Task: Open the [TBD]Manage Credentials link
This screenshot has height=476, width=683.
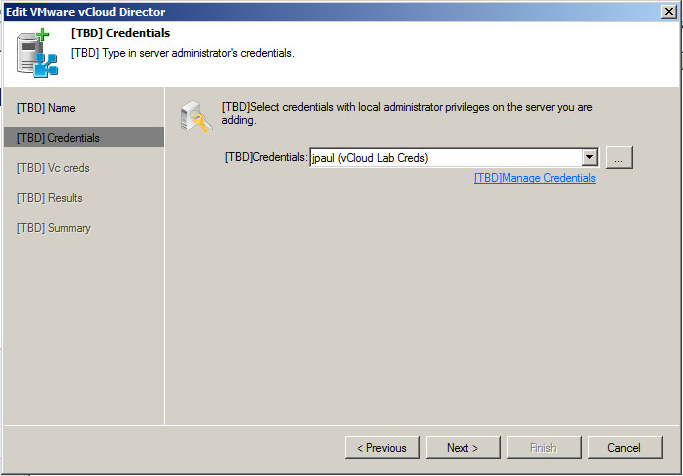Action: (x=534, y=178)
